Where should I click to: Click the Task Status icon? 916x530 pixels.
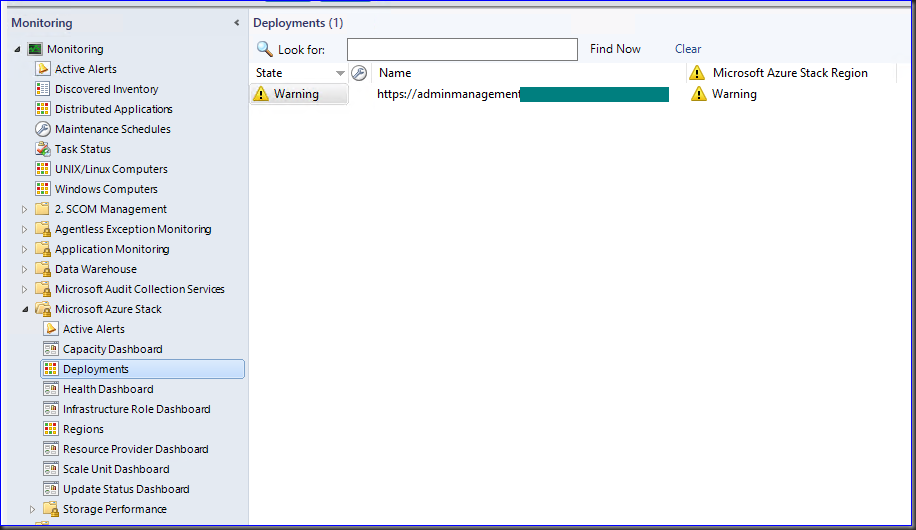click(x=43, y=149)
